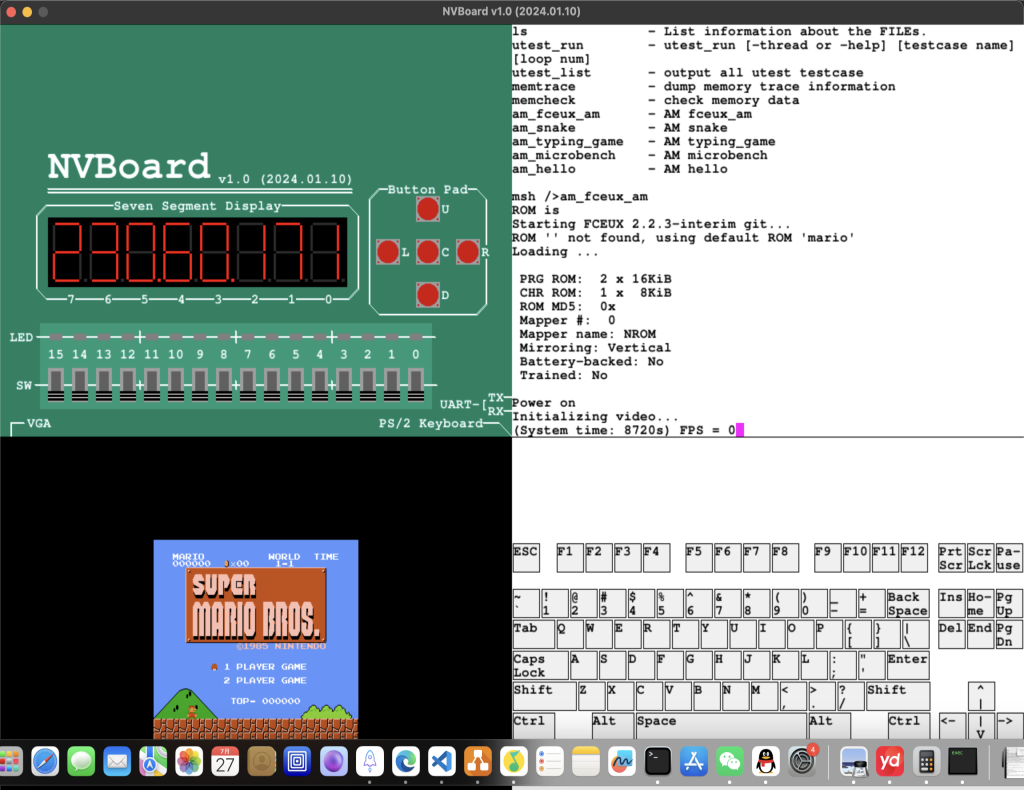Click "2 PLAYER GAME" in Mario screen
This screenshot has height=790, width=1024.
(265, 680)
